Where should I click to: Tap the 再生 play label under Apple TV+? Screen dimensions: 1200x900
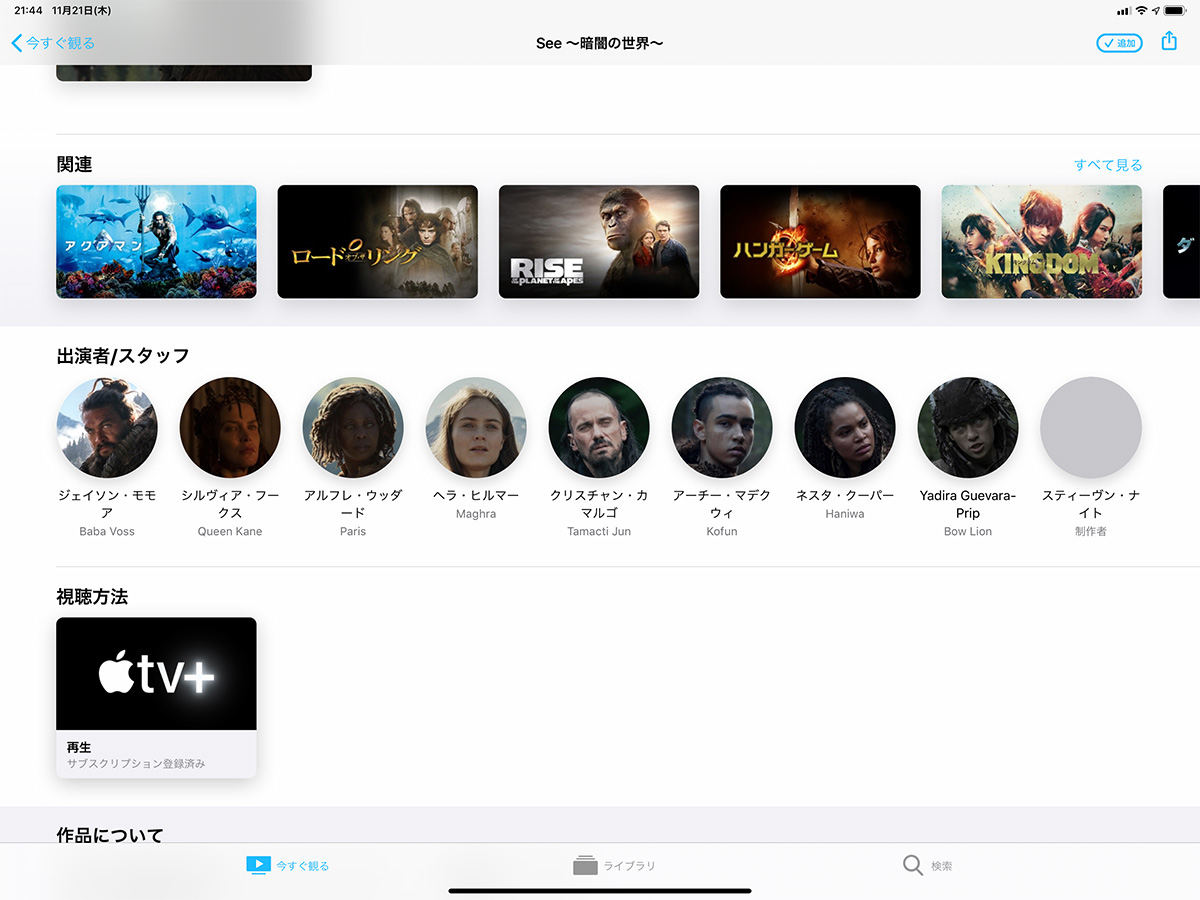click(80, 747)
